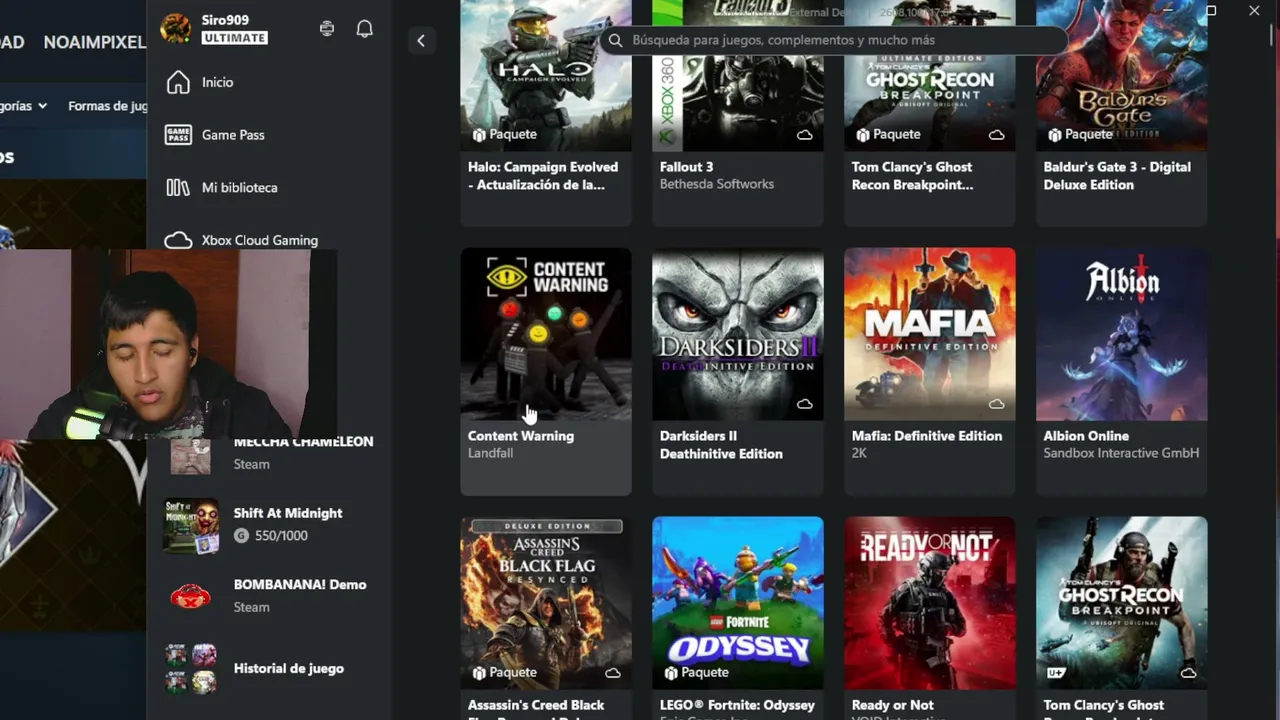The width and height of the screenshot is (1280, 720).
Task: Click the cloud icon on Fallout 3 card
Action: (x=805, y=135)
